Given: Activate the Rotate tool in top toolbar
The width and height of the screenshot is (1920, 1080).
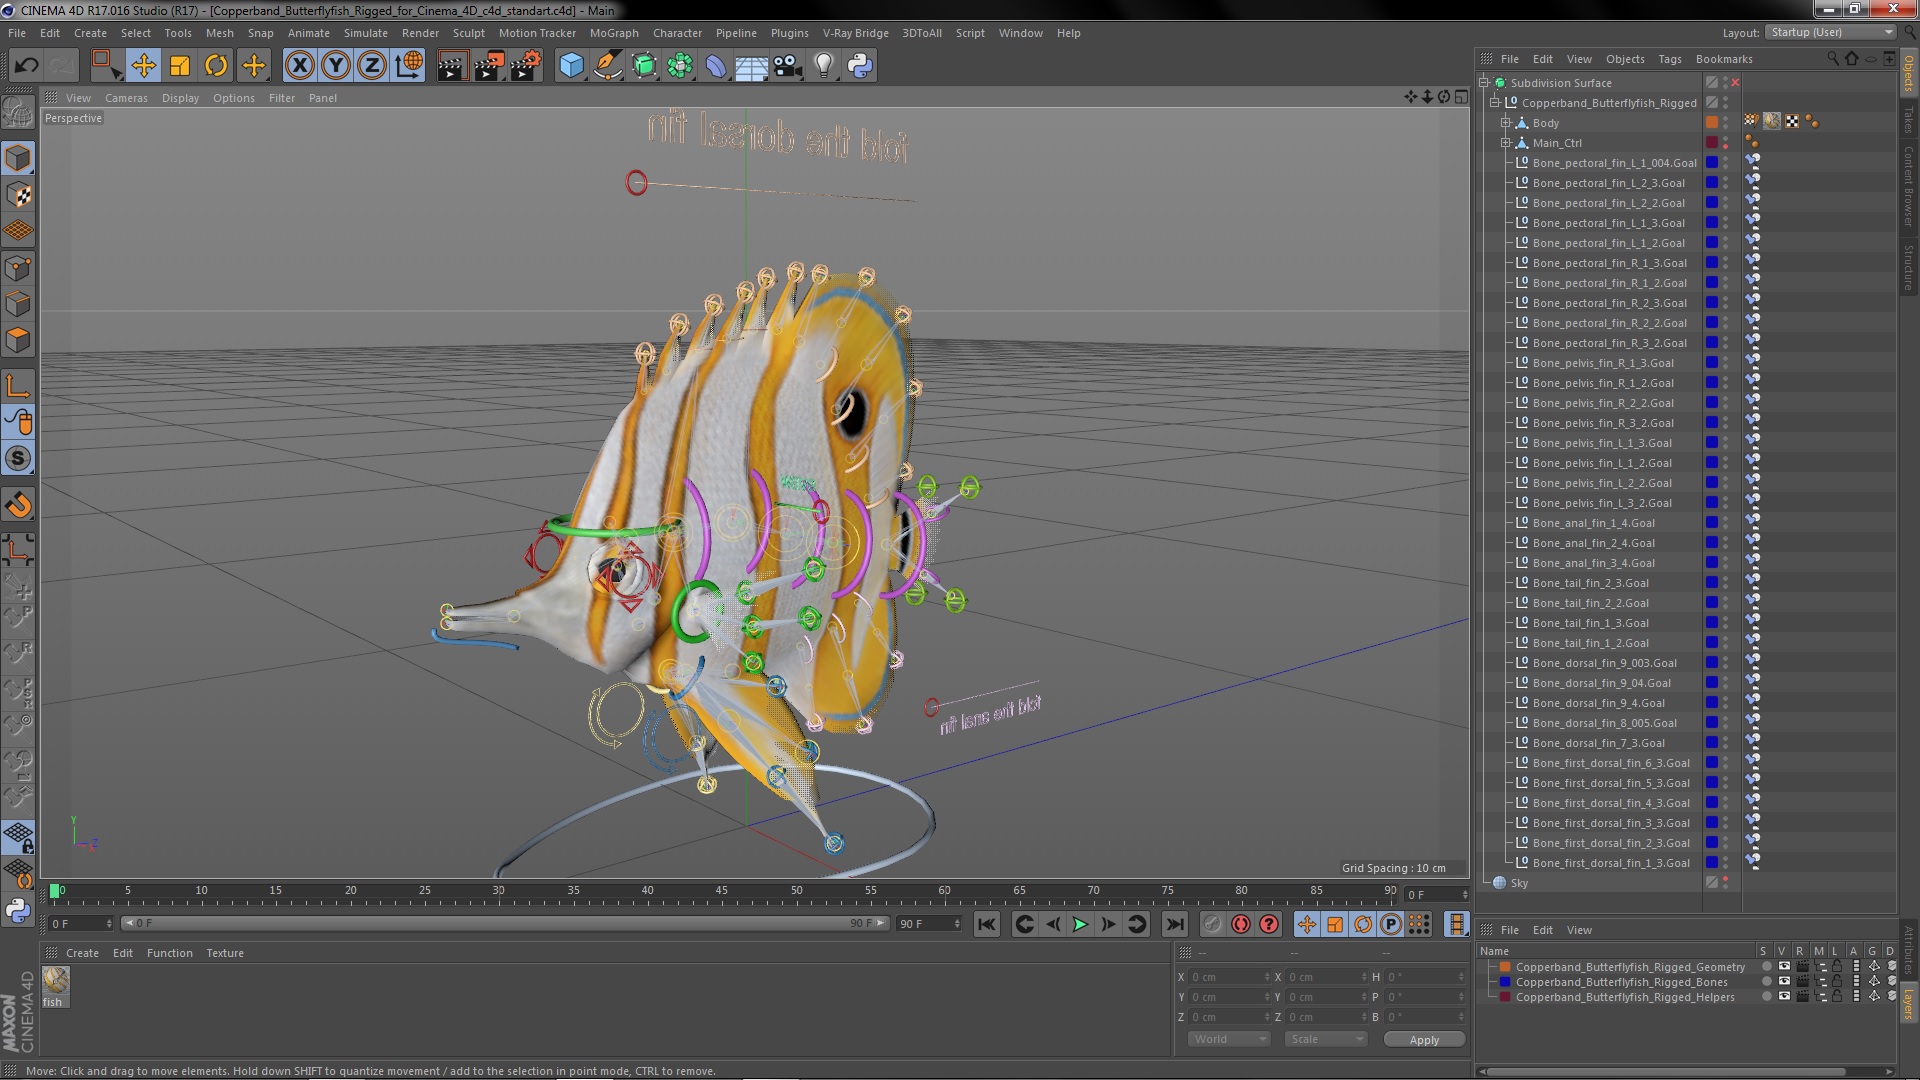Looking at the screenshot, I should [216, 66].
